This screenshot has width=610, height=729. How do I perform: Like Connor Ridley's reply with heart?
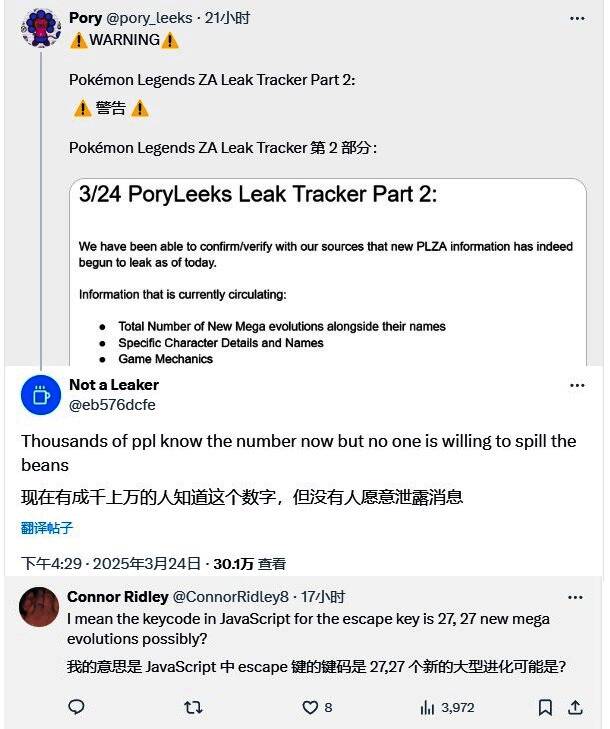[310, 707]
